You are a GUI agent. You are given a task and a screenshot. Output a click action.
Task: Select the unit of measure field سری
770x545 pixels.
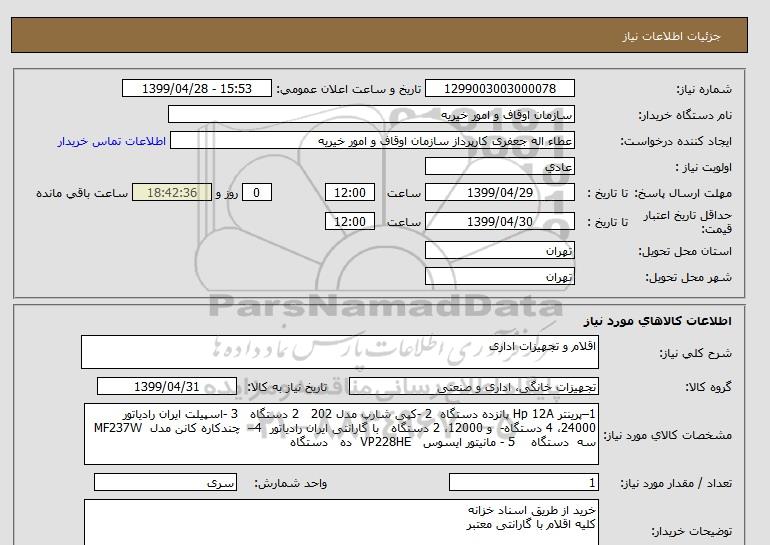(x=165, y=483)
